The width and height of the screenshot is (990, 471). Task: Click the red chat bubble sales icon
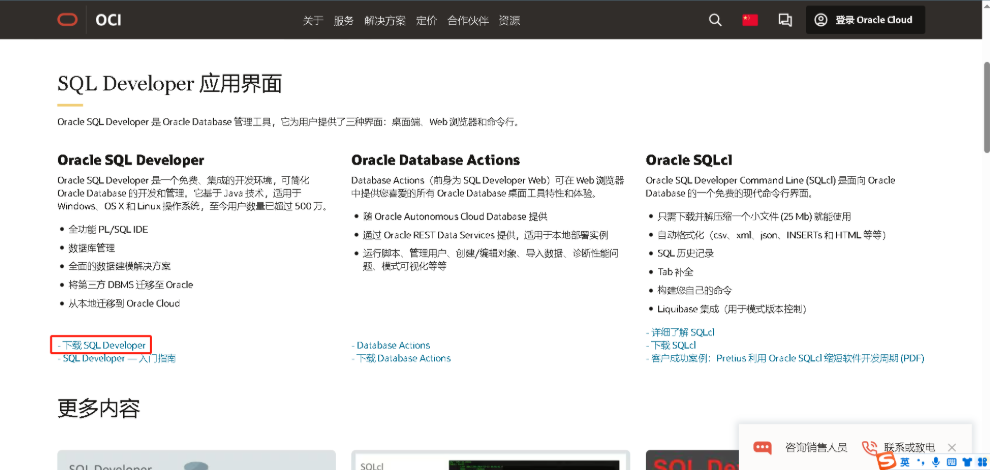[762, 447]
